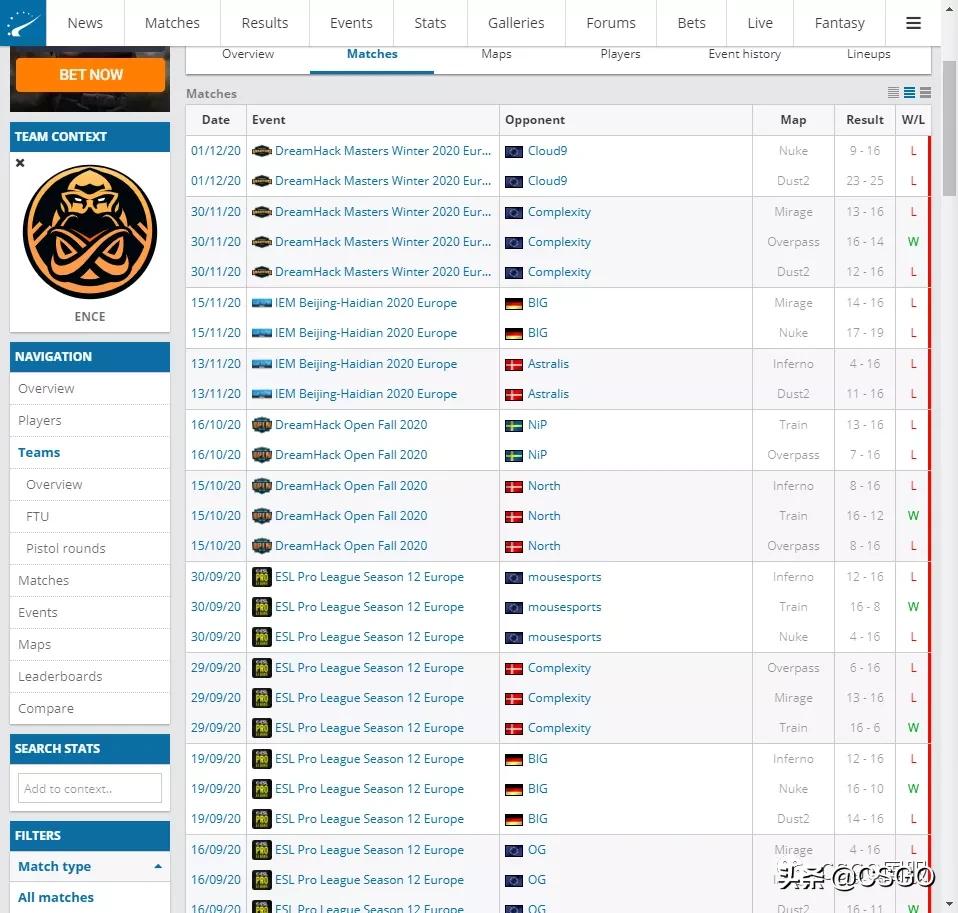Collapse the Match type filter section
This screenshot has width=958, height=913.
coord(157,866)
